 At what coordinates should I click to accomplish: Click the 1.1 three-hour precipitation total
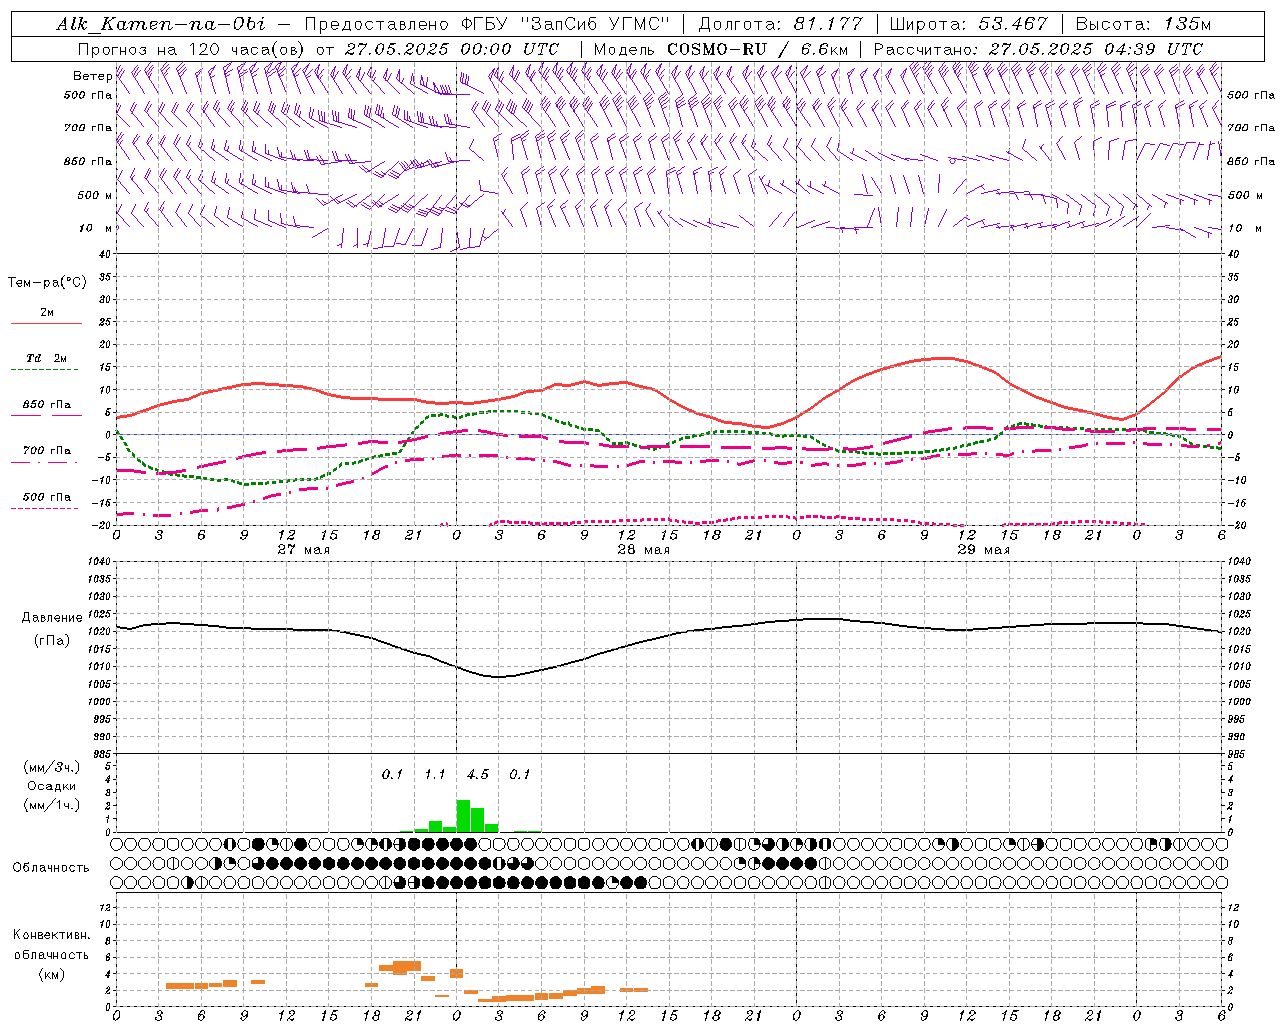coord(435,774)
